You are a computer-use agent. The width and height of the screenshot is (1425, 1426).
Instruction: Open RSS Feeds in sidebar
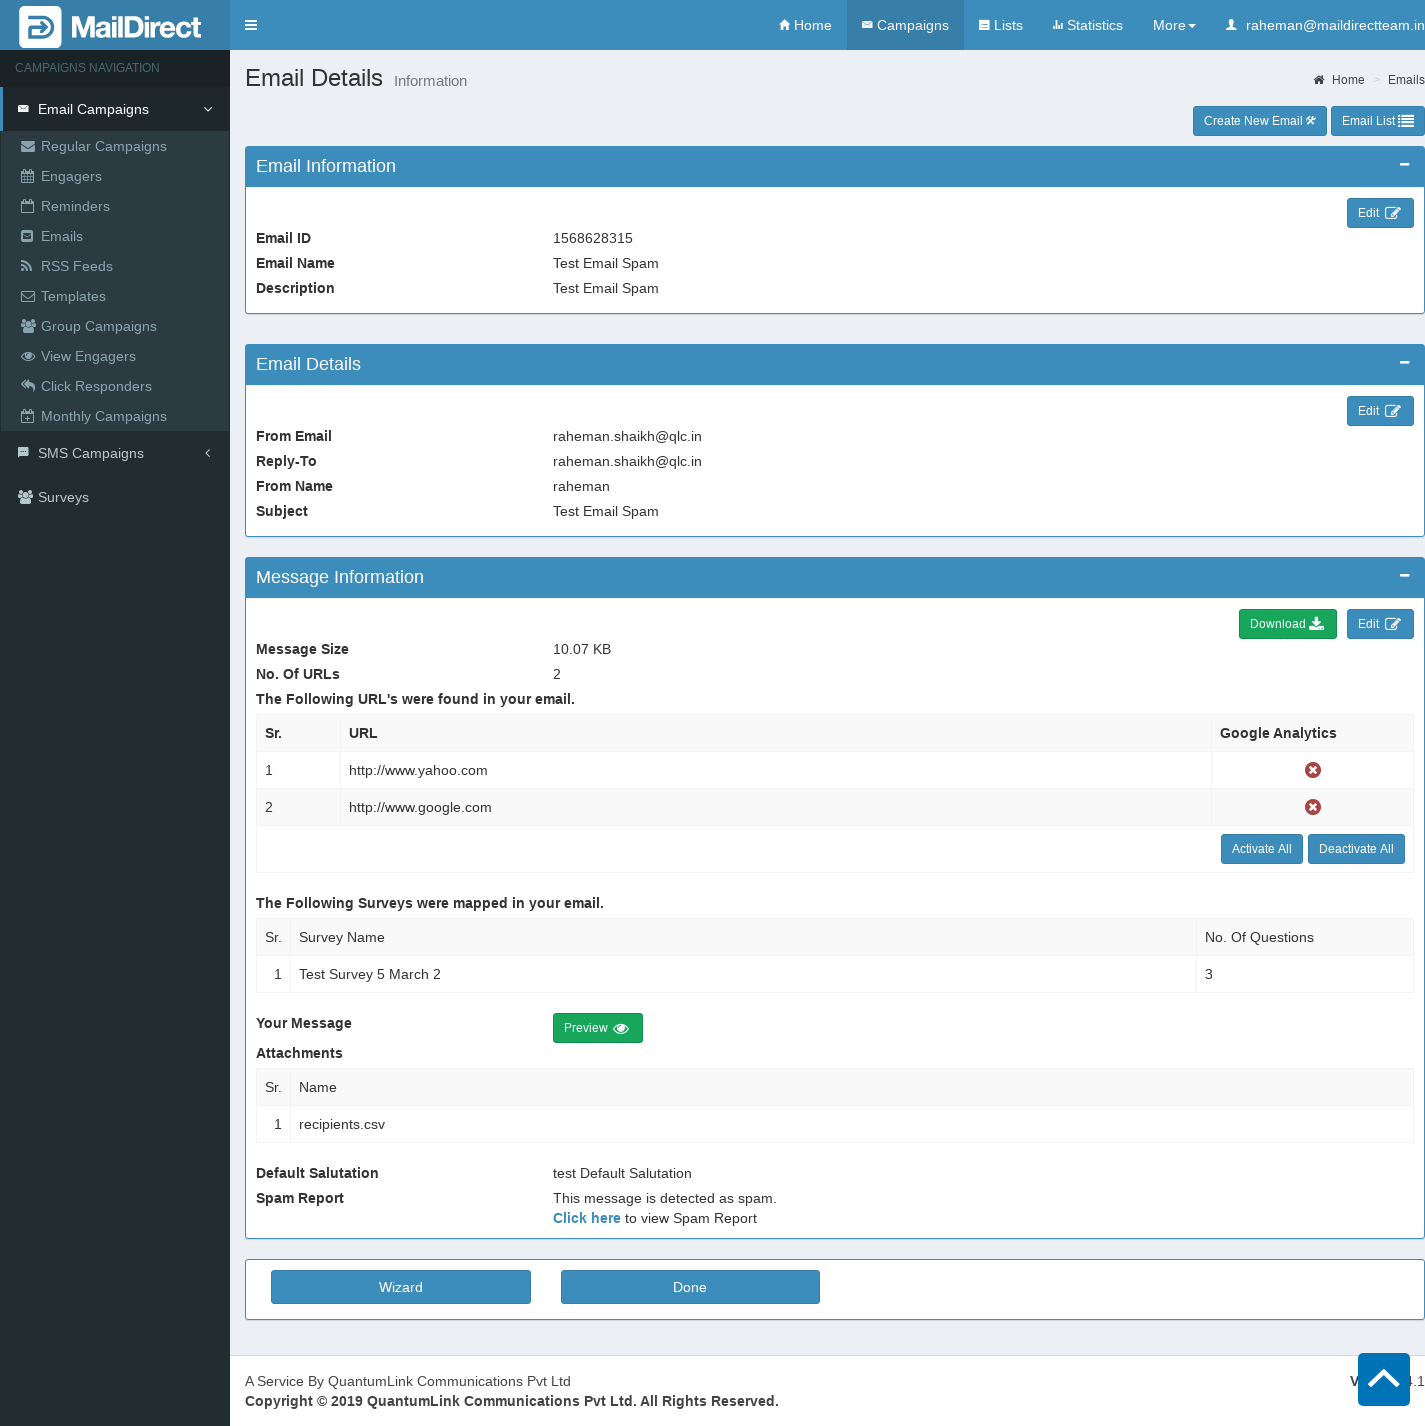pyautogui.click(x=76, y=266)
